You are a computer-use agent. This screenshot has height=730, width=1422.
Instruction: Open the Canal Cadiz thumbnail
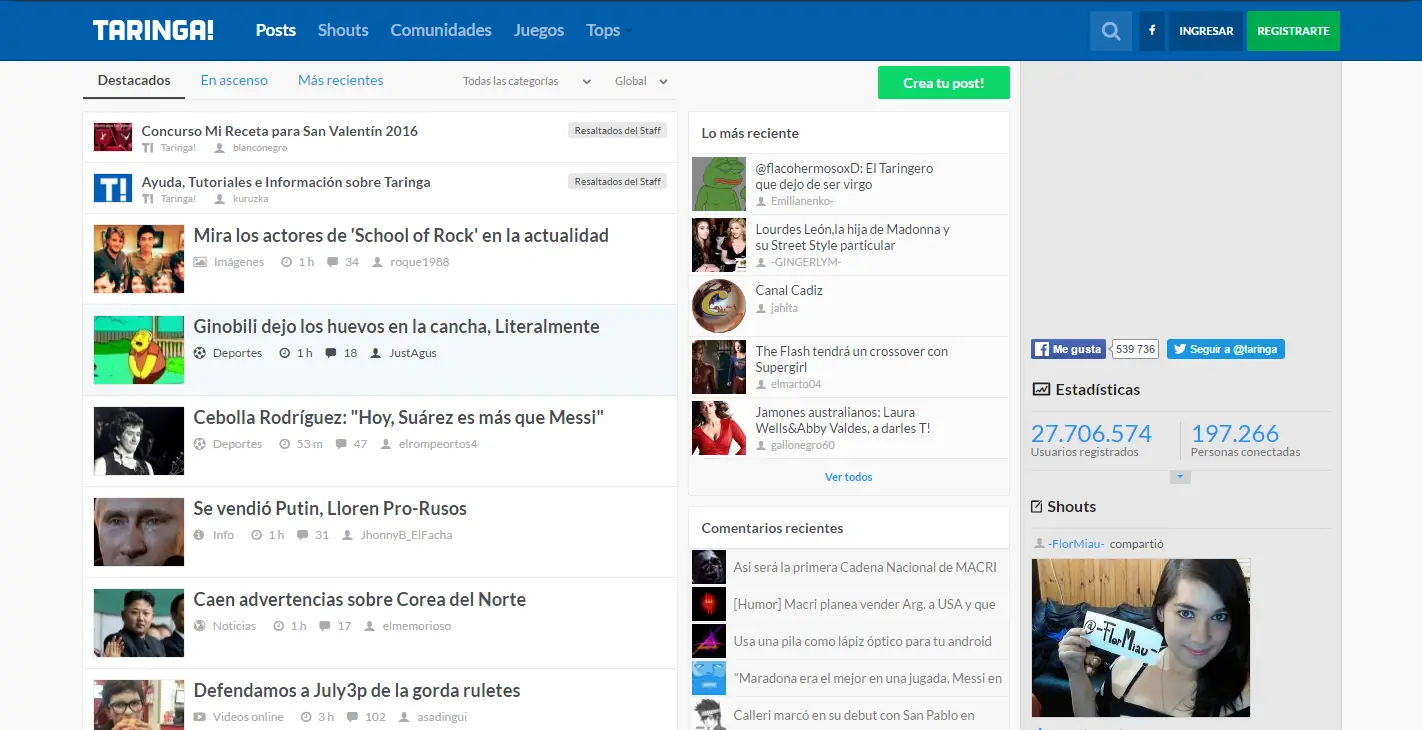click(719, 306)
